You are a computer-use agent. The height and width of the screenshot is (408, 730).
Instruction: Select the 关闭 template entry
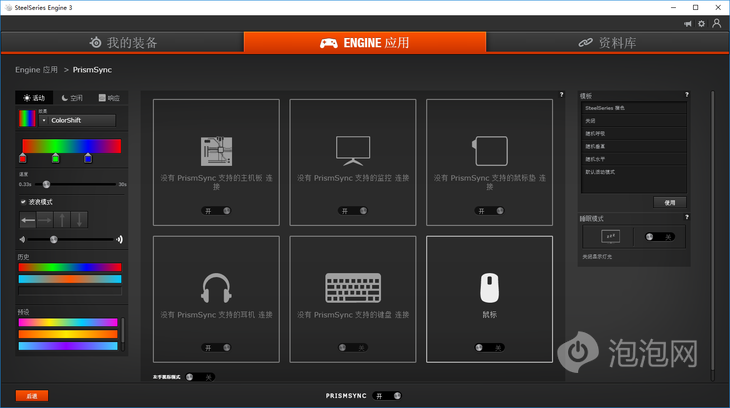point(634,121)
